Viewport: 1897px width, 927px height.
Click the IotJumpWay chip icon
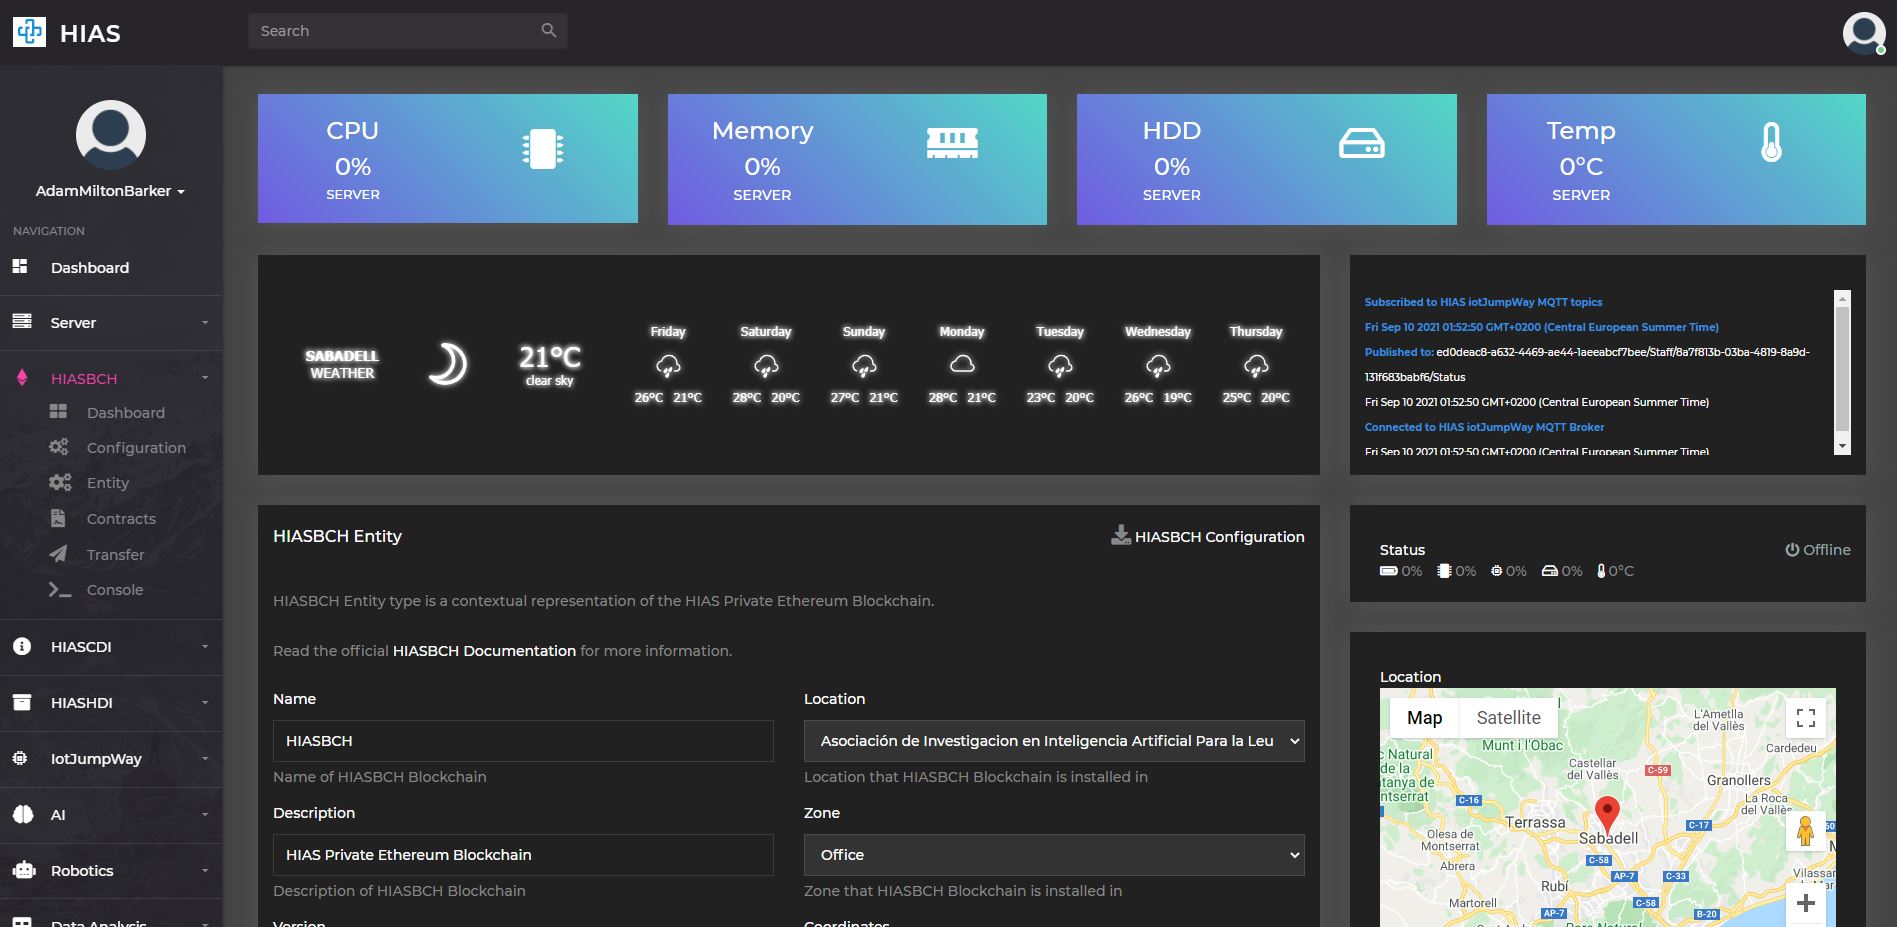pyautogui.click(x=20, y=758)
